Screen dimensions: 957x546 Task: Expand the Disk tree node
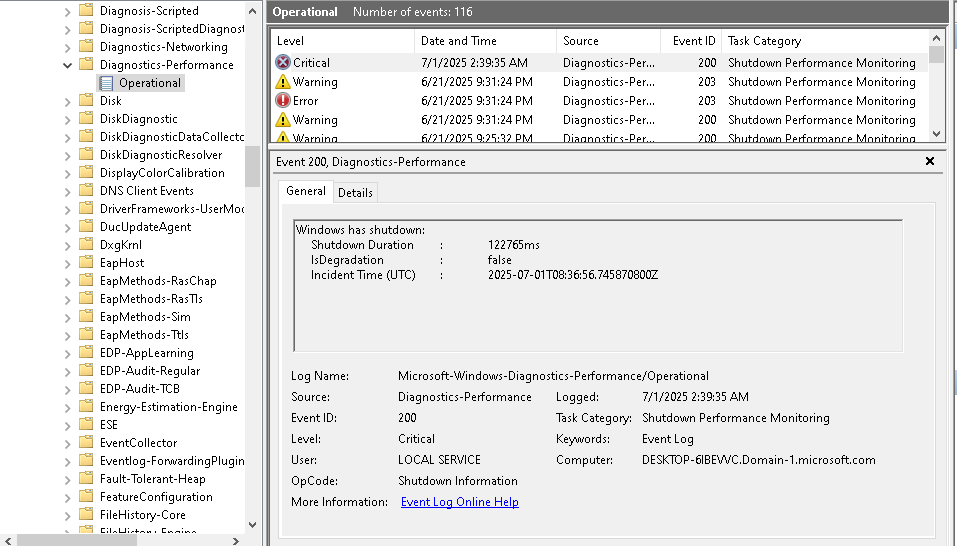click(68, 101)
